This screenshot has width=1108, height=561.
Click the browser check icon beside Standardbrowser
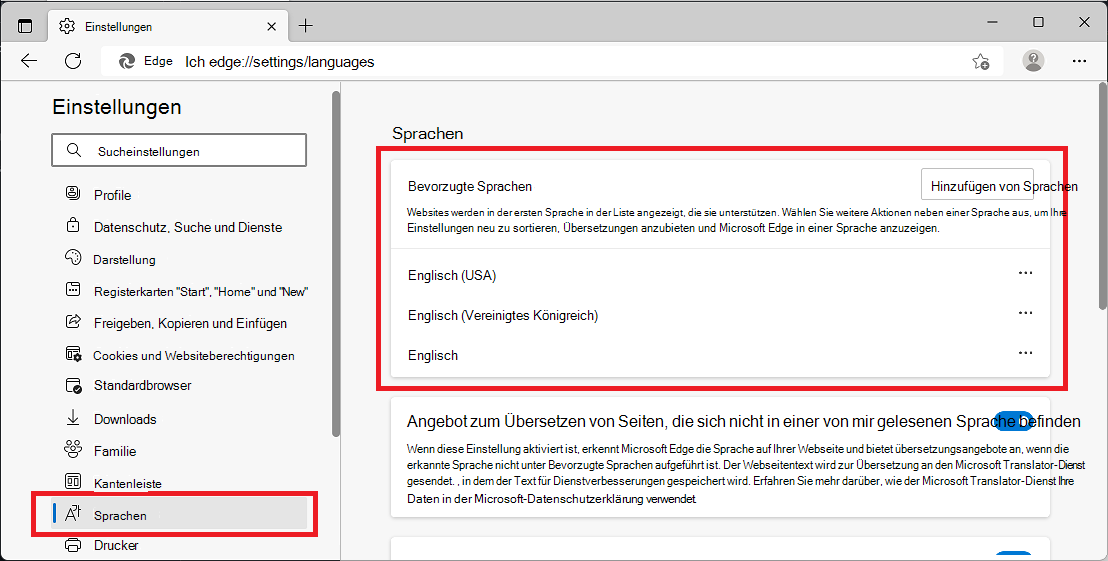click(x=73, y=386)
